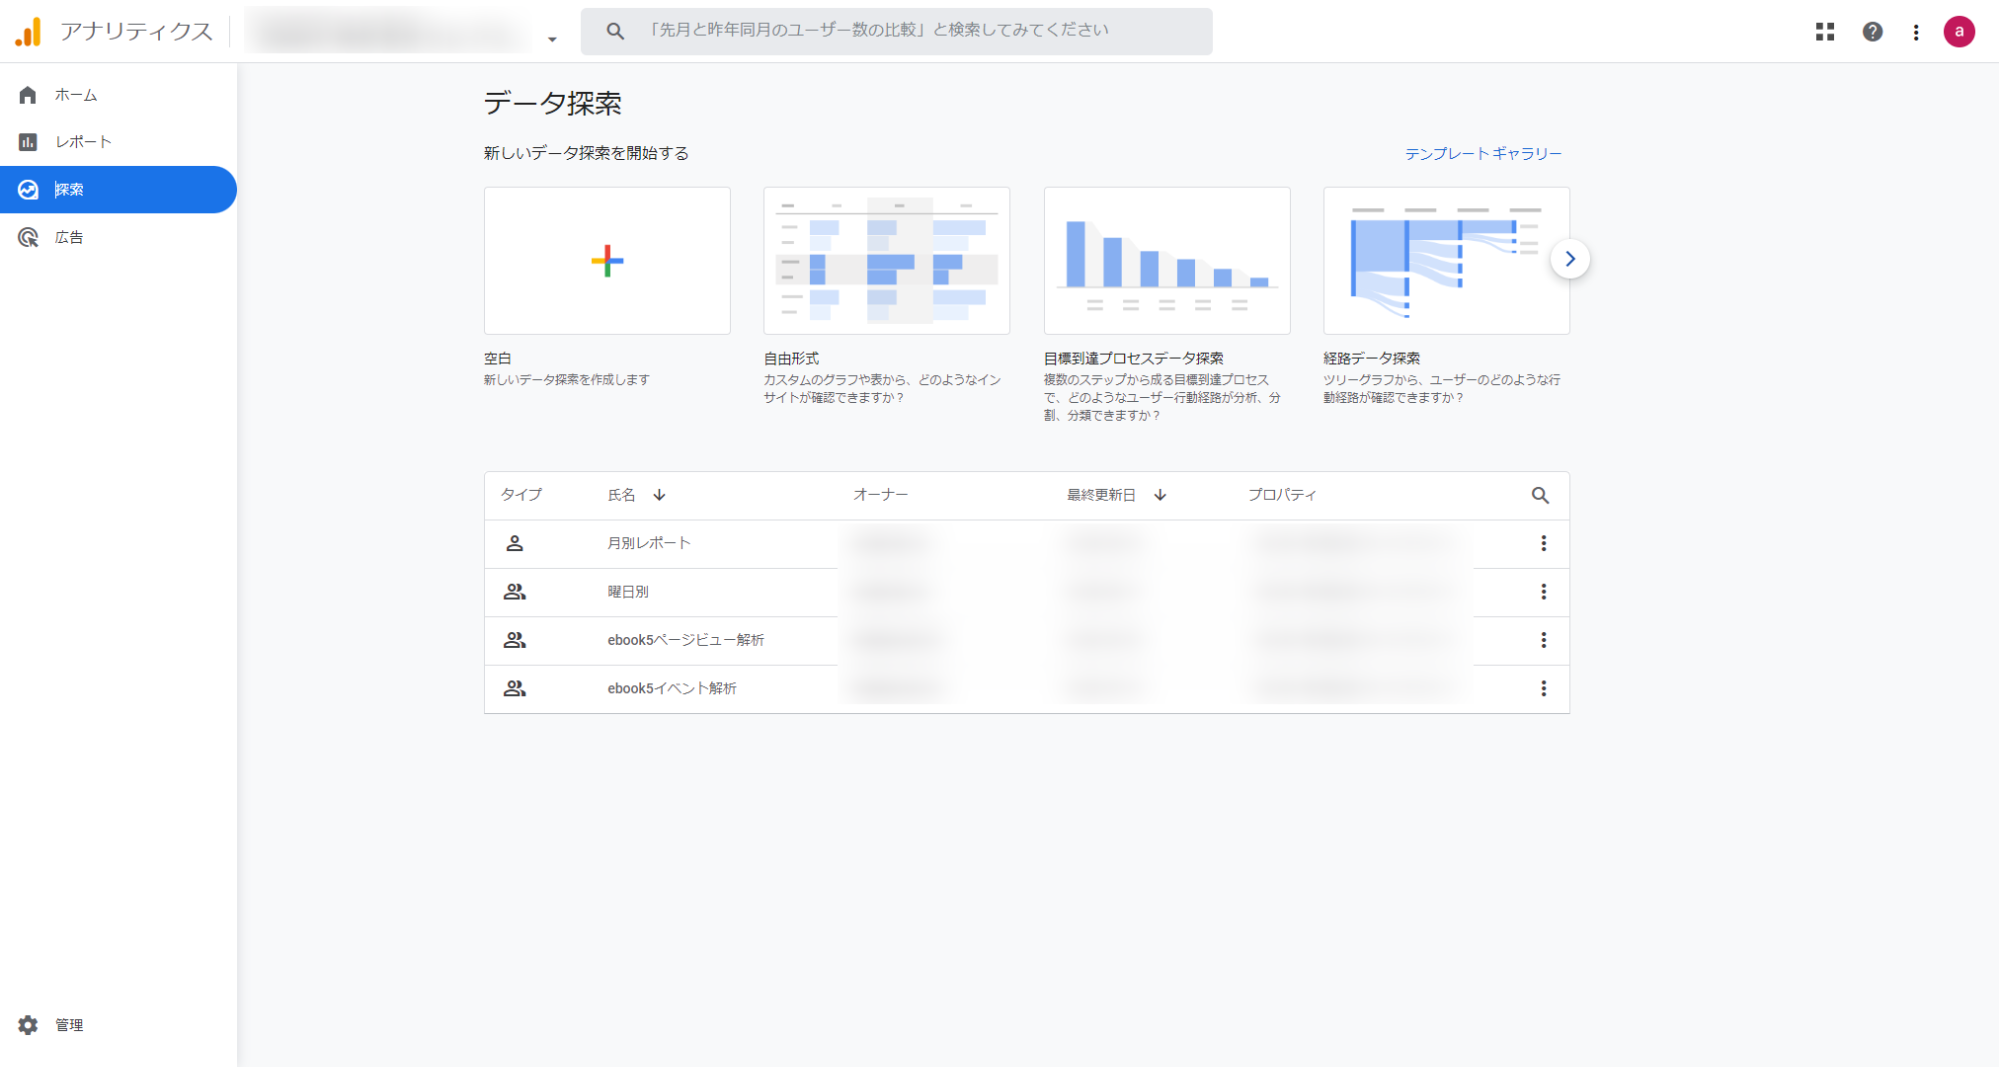
Task: Select the 経路データ探索 template thumbnail
Action: click(1446, 261)
